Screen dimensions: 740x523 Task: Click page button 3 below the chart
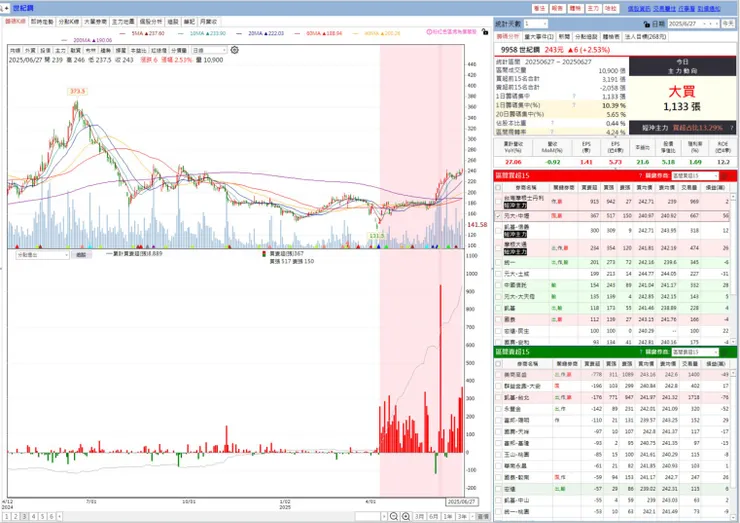pos(25,517)
